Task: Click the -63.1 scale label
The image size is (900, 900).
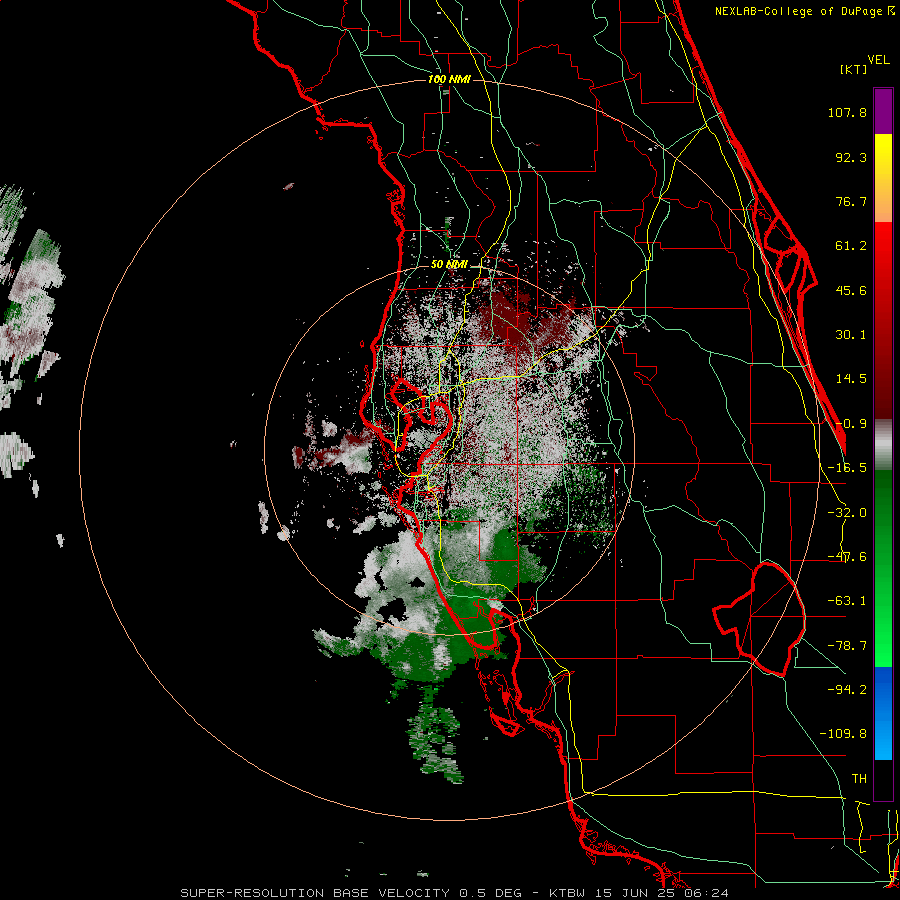Action: [847, 601]
